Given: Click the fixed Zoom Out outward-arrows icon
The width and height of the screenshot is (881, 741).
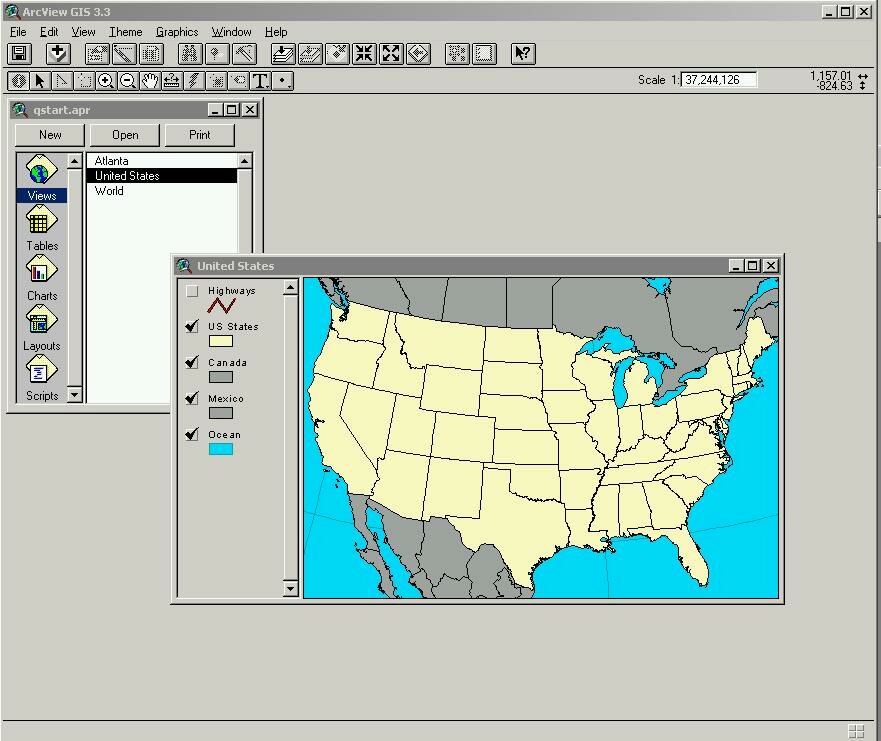Looking at the screenshot, I should coord(391,54).
